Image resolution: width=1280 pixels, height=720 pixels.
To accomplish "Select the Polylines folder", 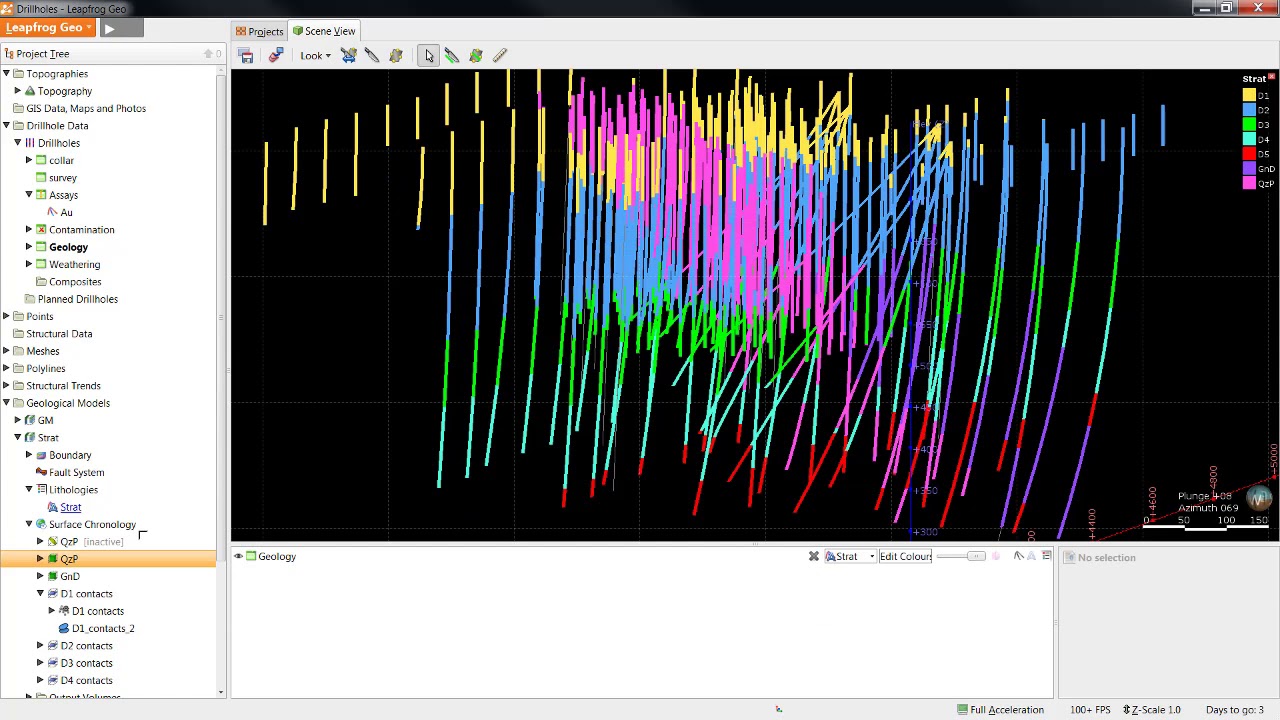I will (45, 368).
